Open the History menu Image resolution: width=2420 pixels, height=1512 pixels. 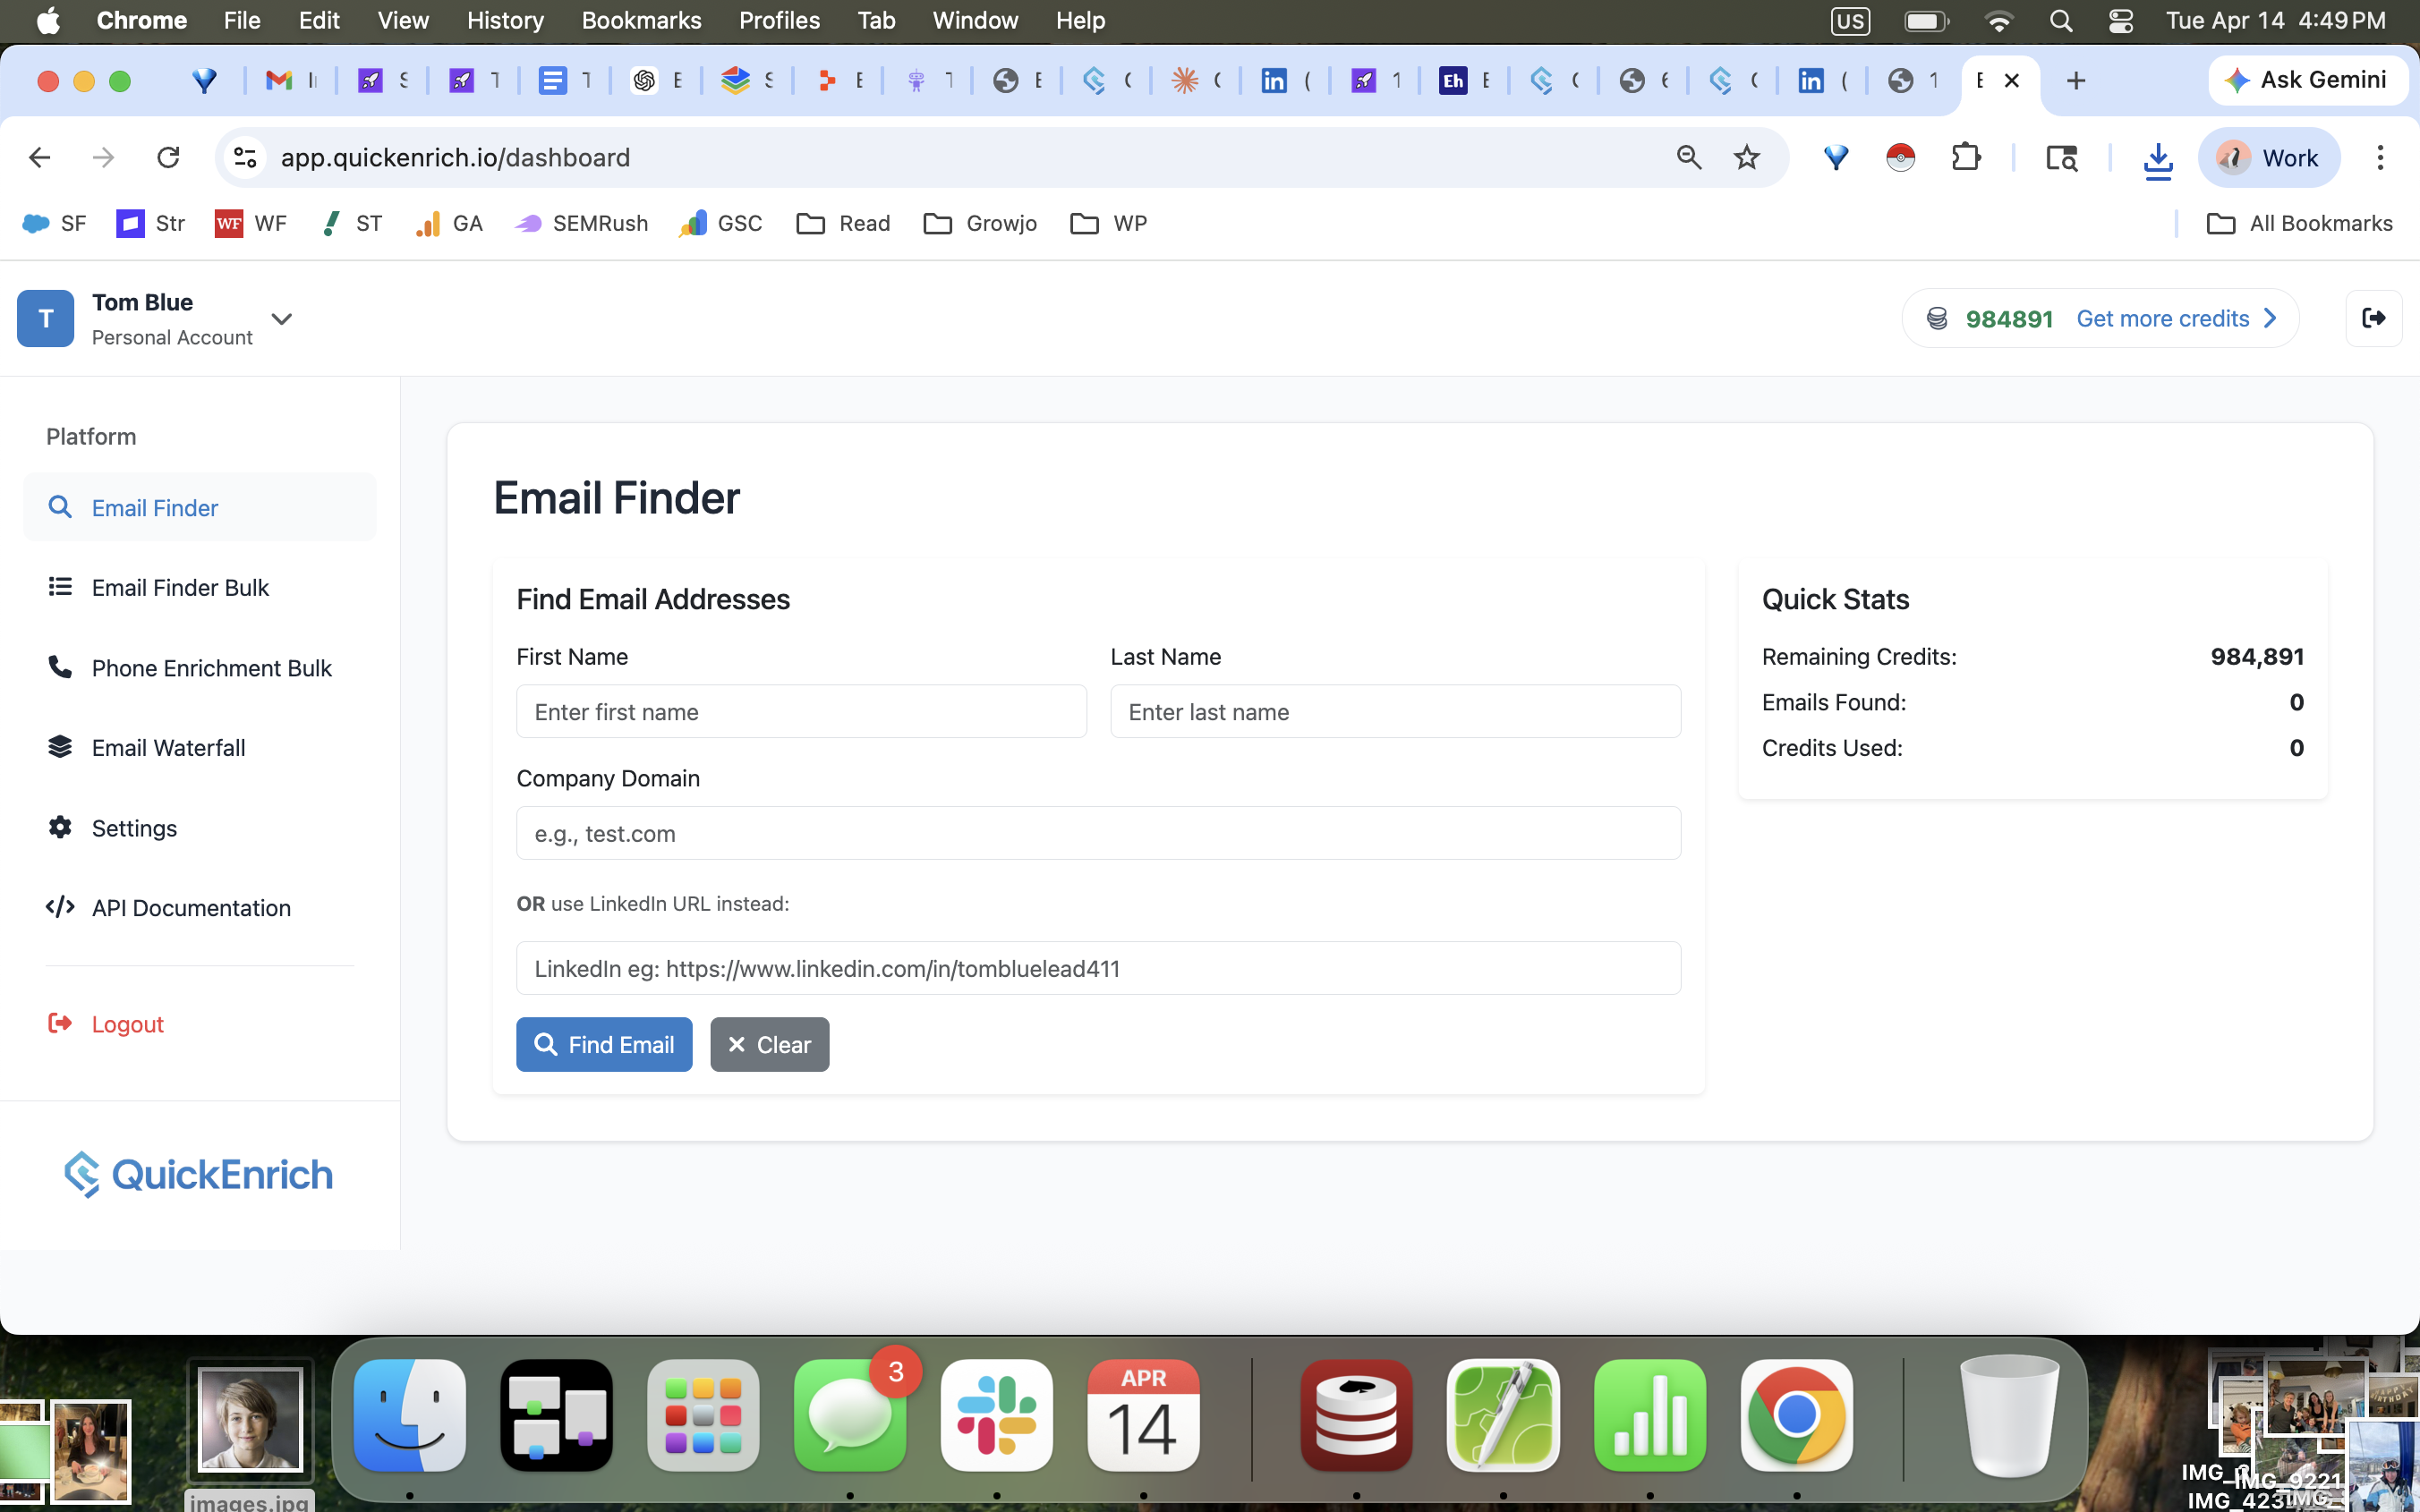tap(504, 20)
